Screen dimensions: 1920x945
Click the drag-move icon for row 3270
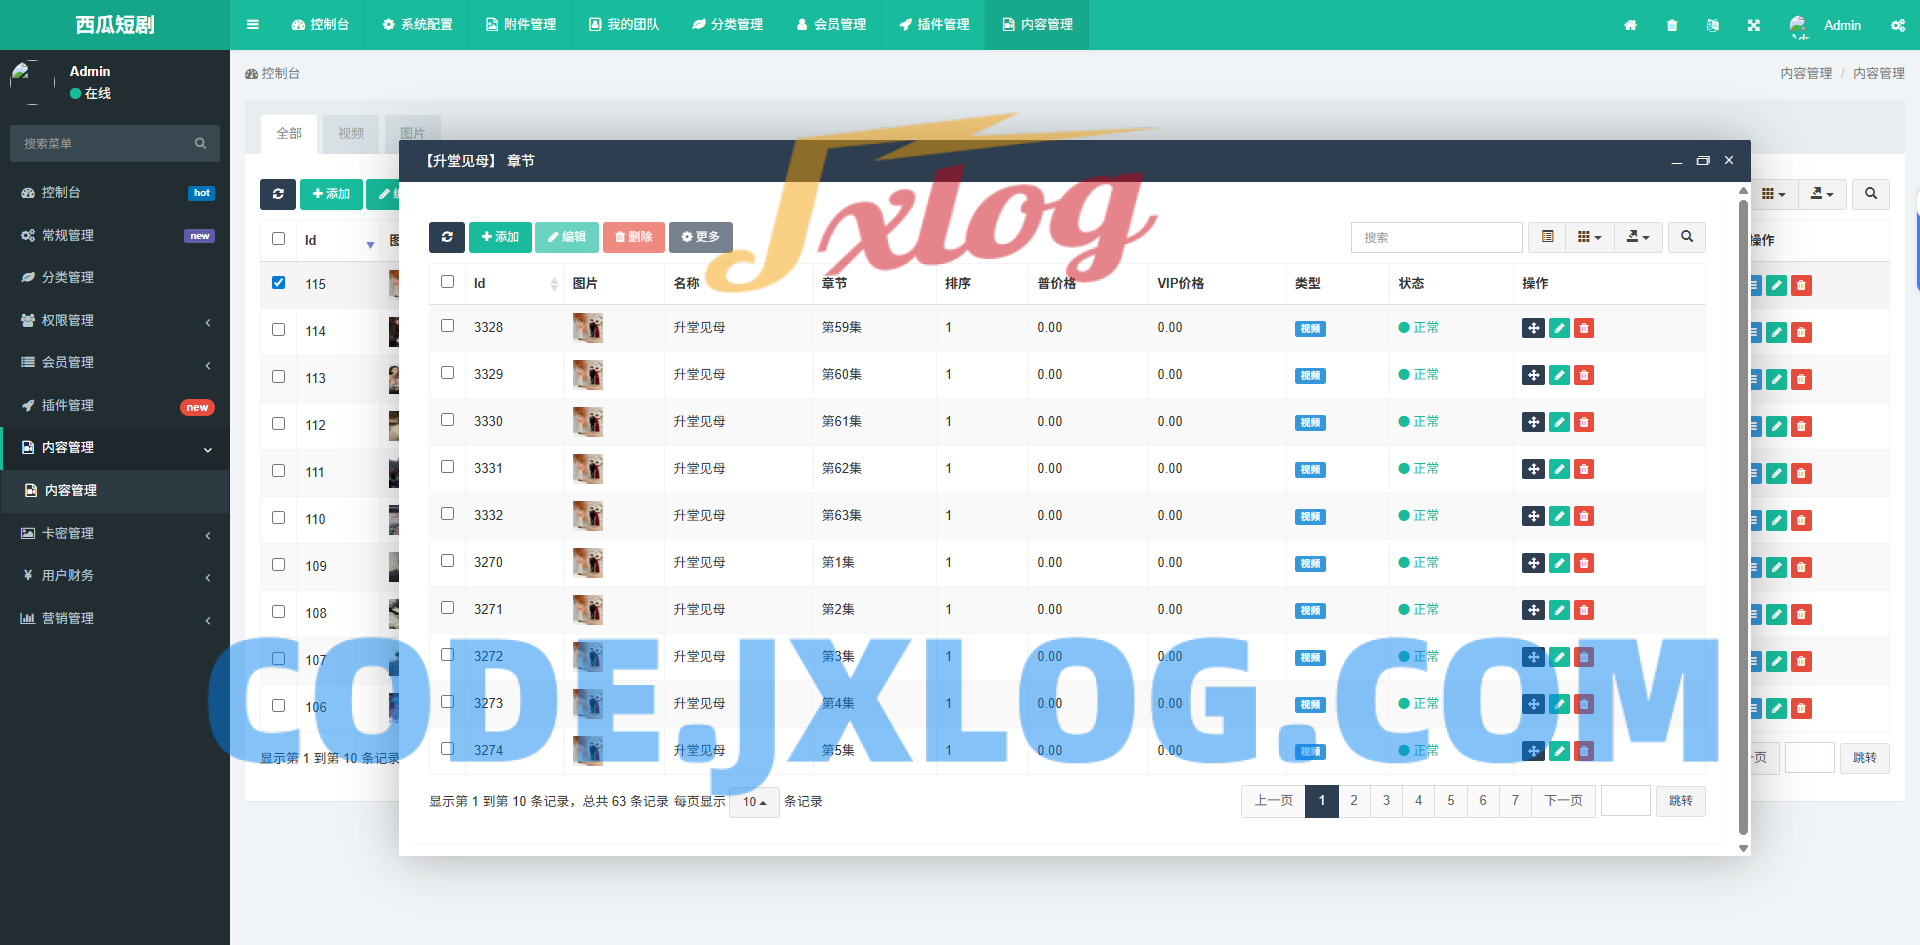tap(1533, 563)
